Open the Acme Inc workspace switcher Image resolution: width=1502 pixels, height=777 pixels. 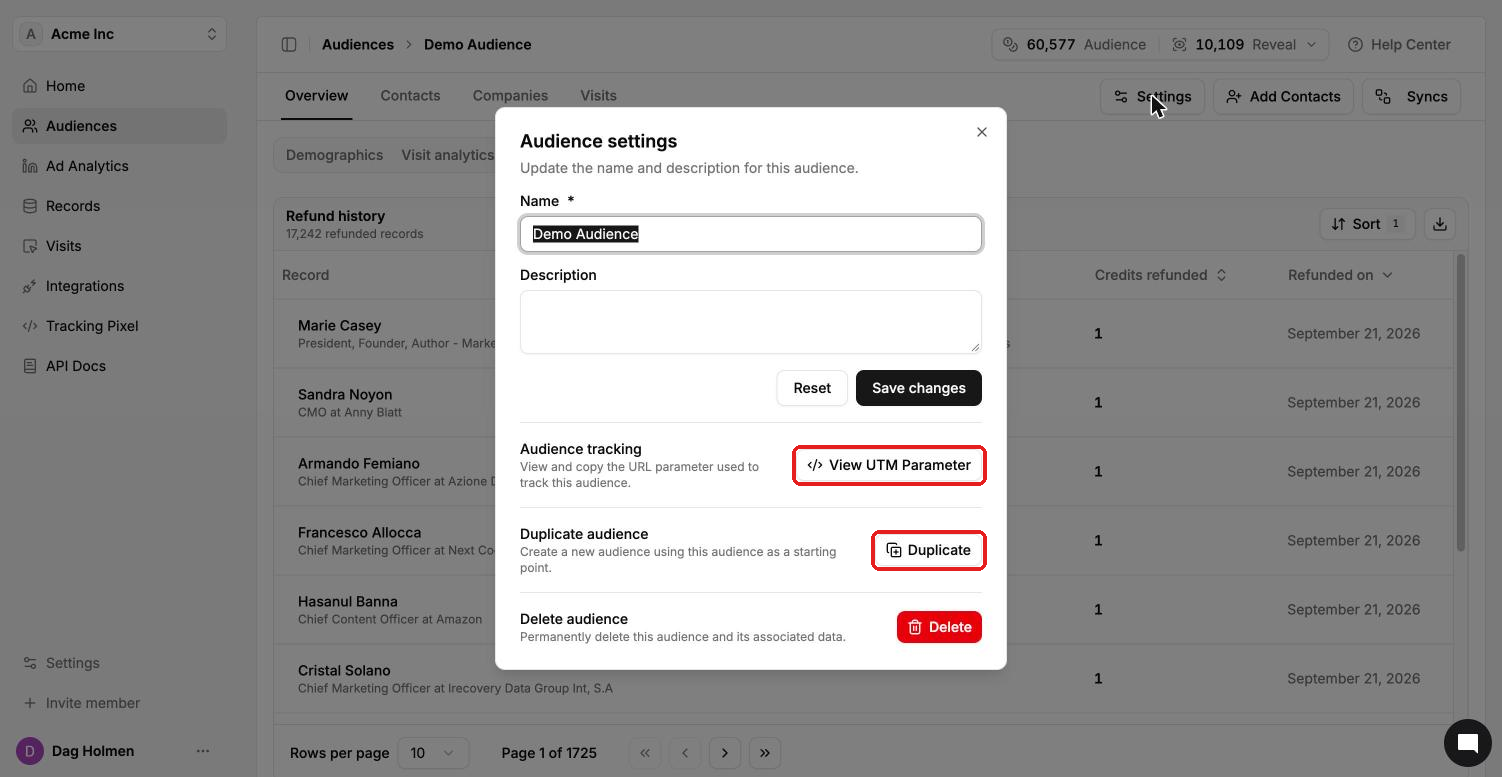click(120, 34)
